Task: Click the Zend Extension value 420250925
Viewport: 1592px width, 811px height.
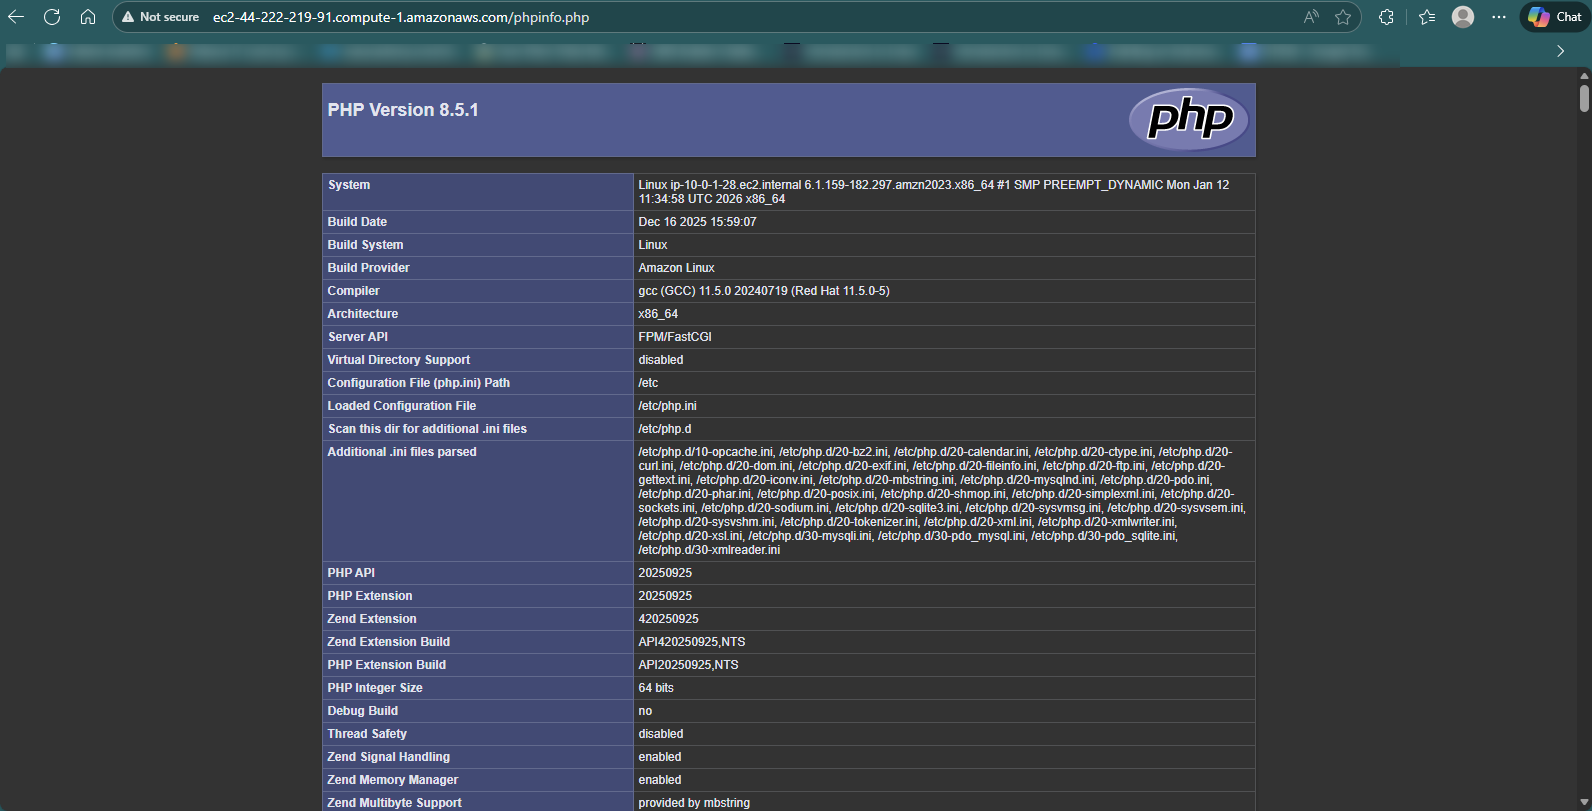Action: click(x=668, y=619)
